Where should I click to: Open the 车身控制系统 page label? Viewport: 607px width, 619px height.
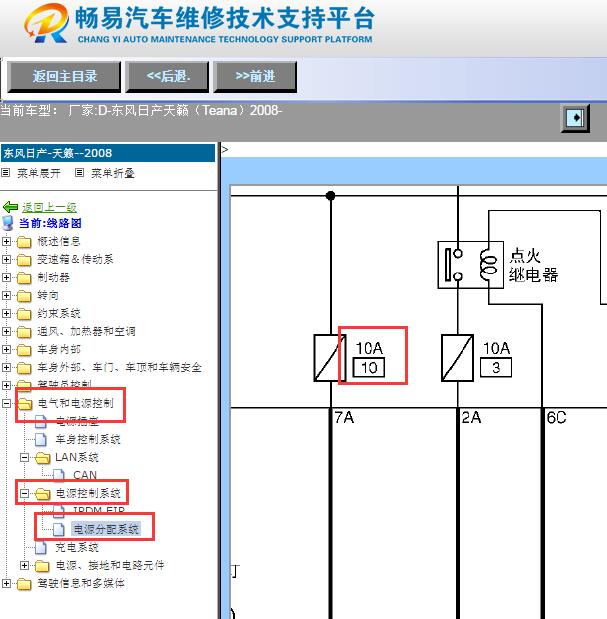coord(88,439)
